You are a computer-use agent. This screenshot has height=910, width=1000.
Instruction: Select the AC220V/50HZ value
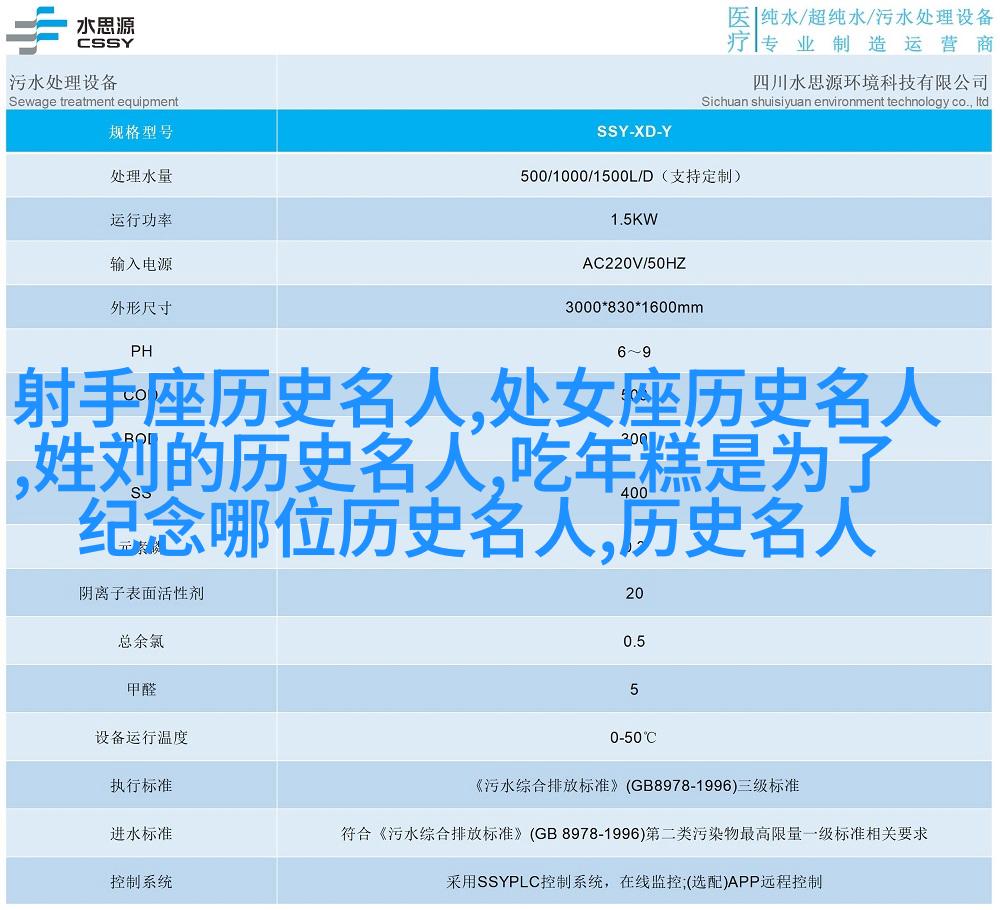(x=634, y=264)
